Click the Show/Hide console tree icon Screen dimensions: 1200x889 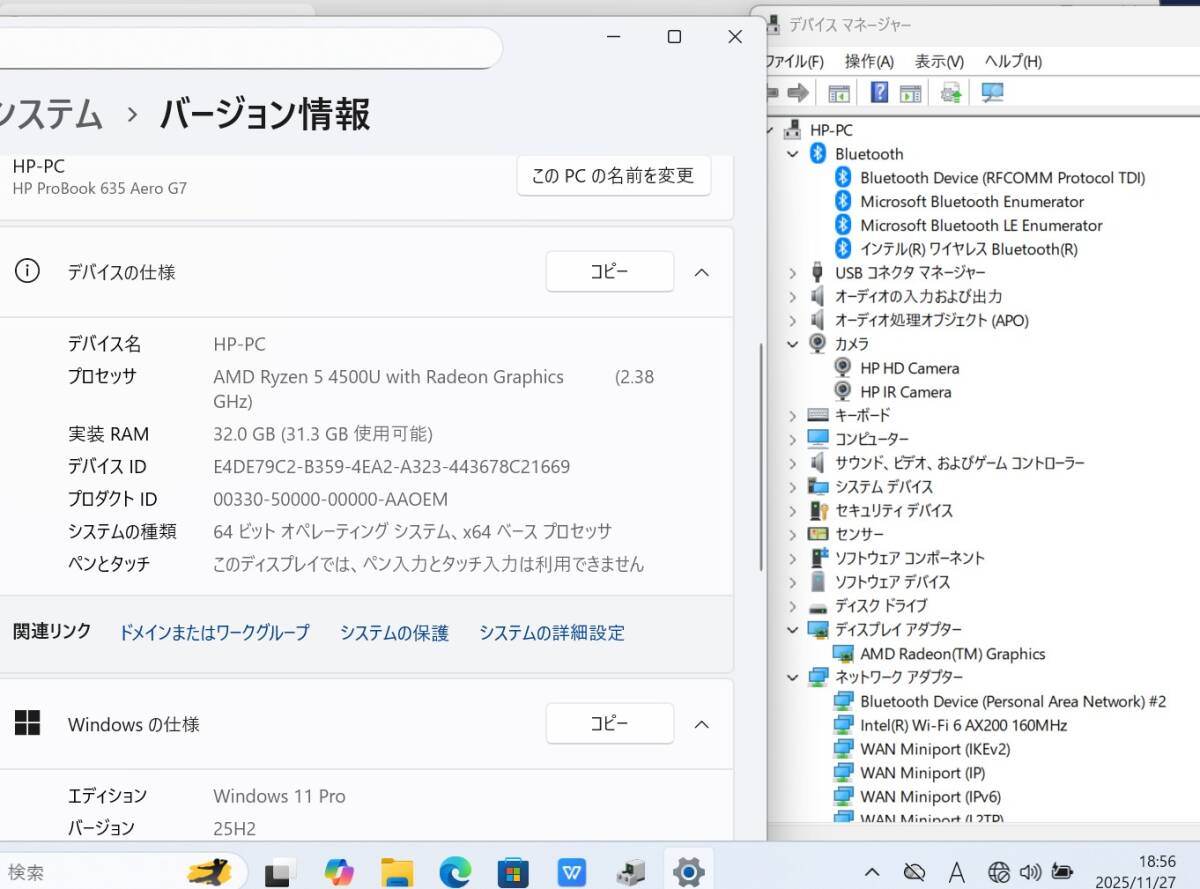point(838,92)
